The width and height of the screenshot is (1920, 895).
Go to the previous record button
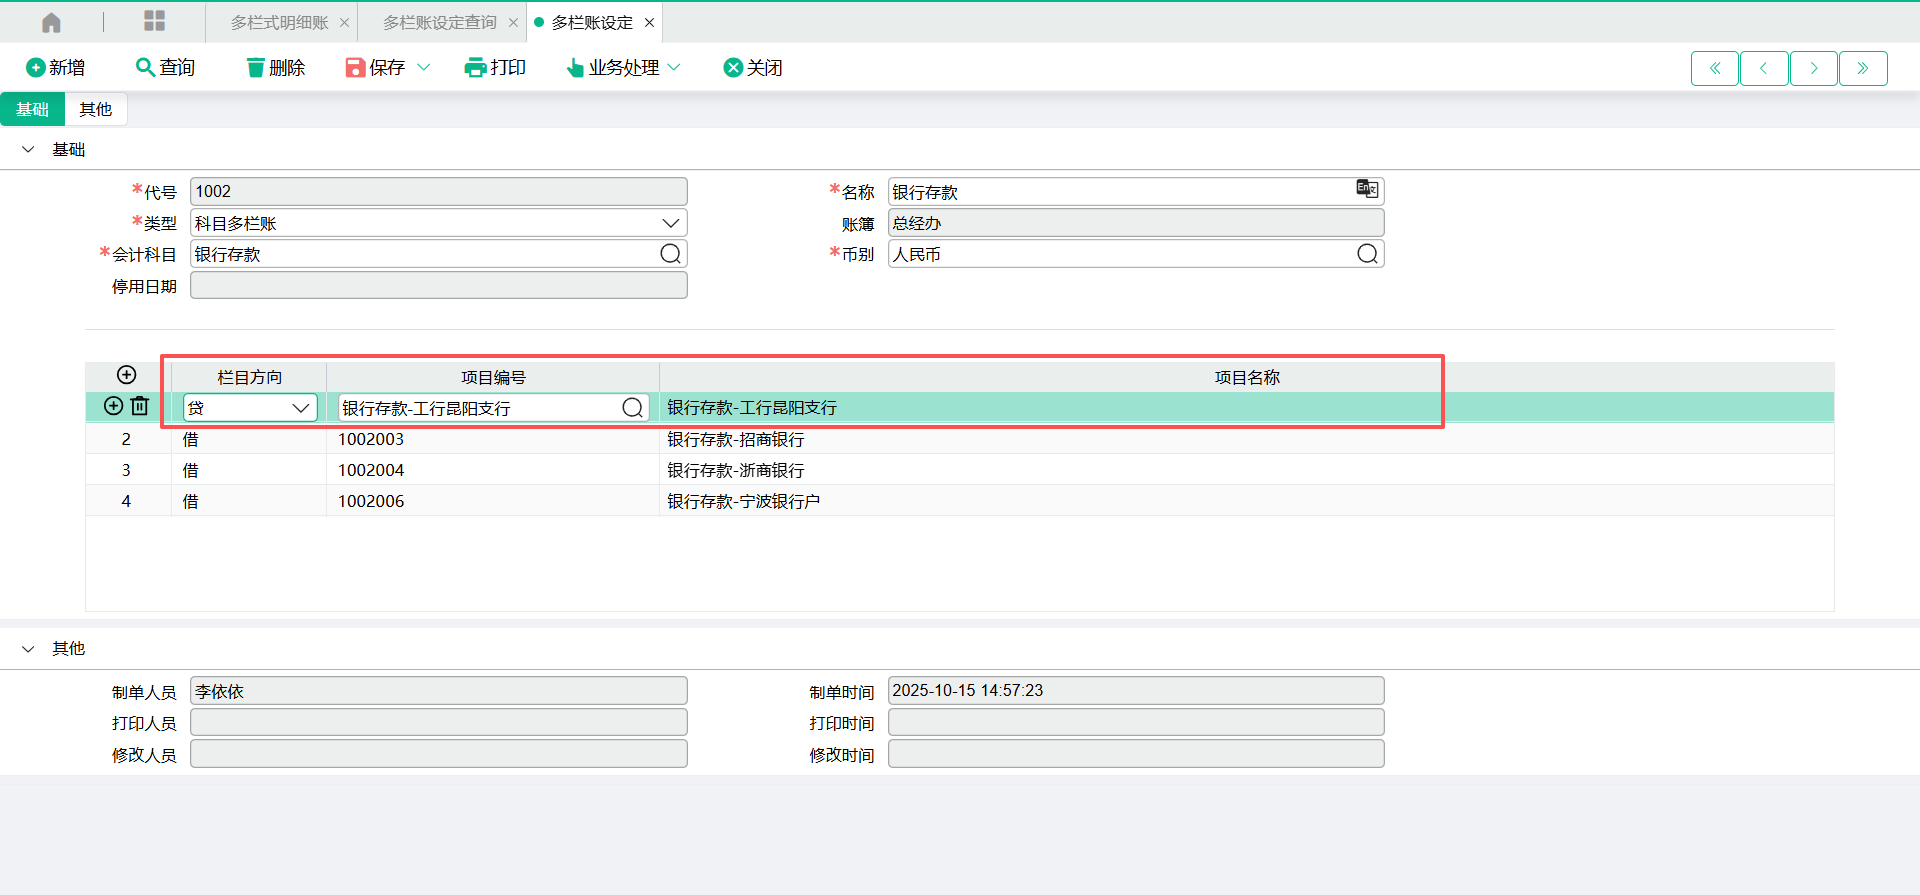click(x=1763, y=68)
